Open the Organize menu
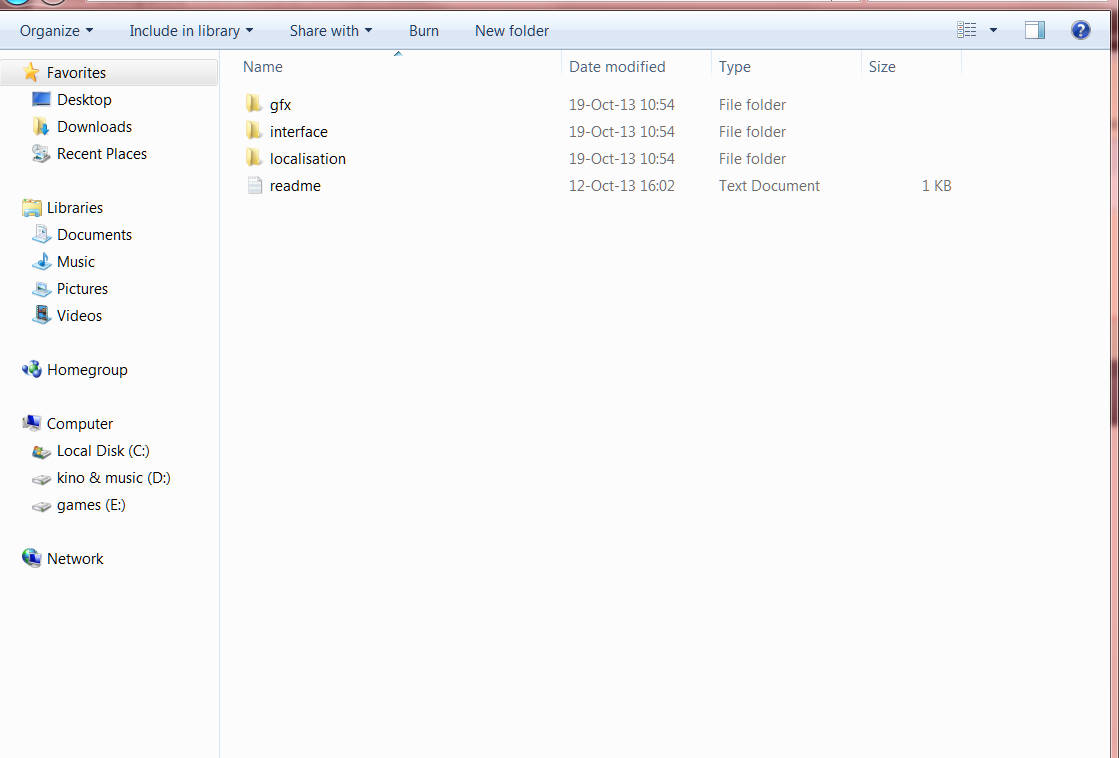 point(56,31)
